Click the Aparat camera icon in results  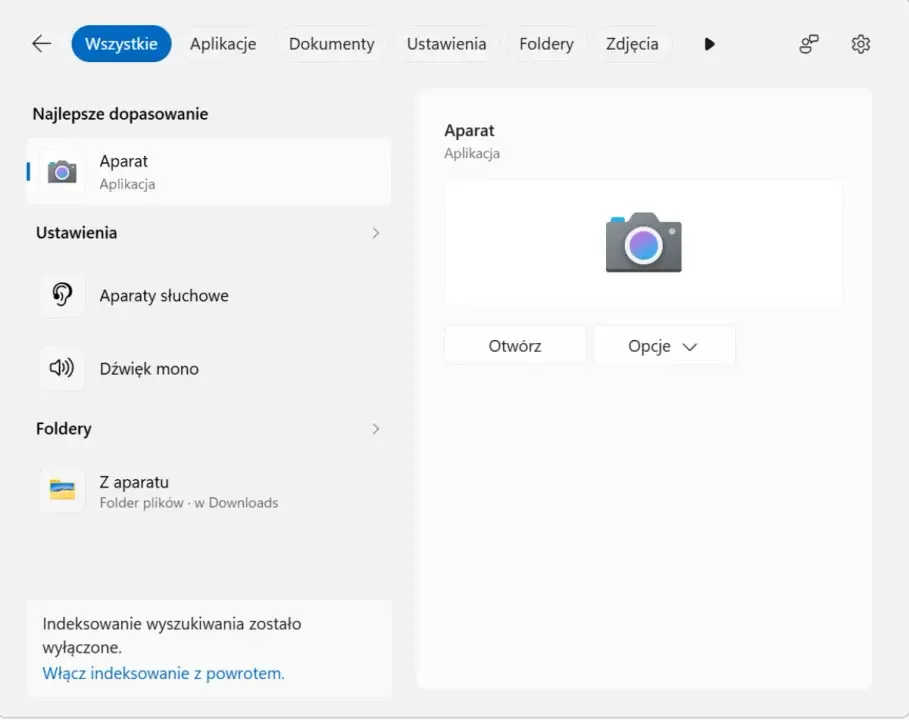pyautogui.click(x=62, y=172)
